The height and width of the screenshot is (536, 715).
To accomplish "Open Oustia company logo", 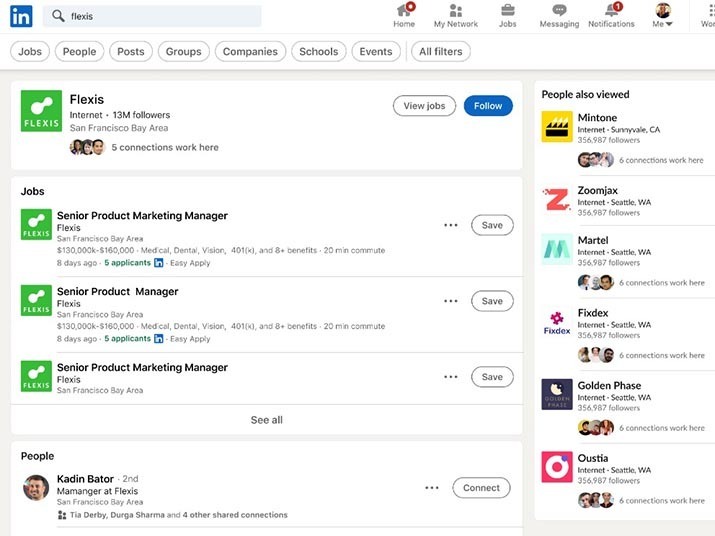I will point(557,467).
